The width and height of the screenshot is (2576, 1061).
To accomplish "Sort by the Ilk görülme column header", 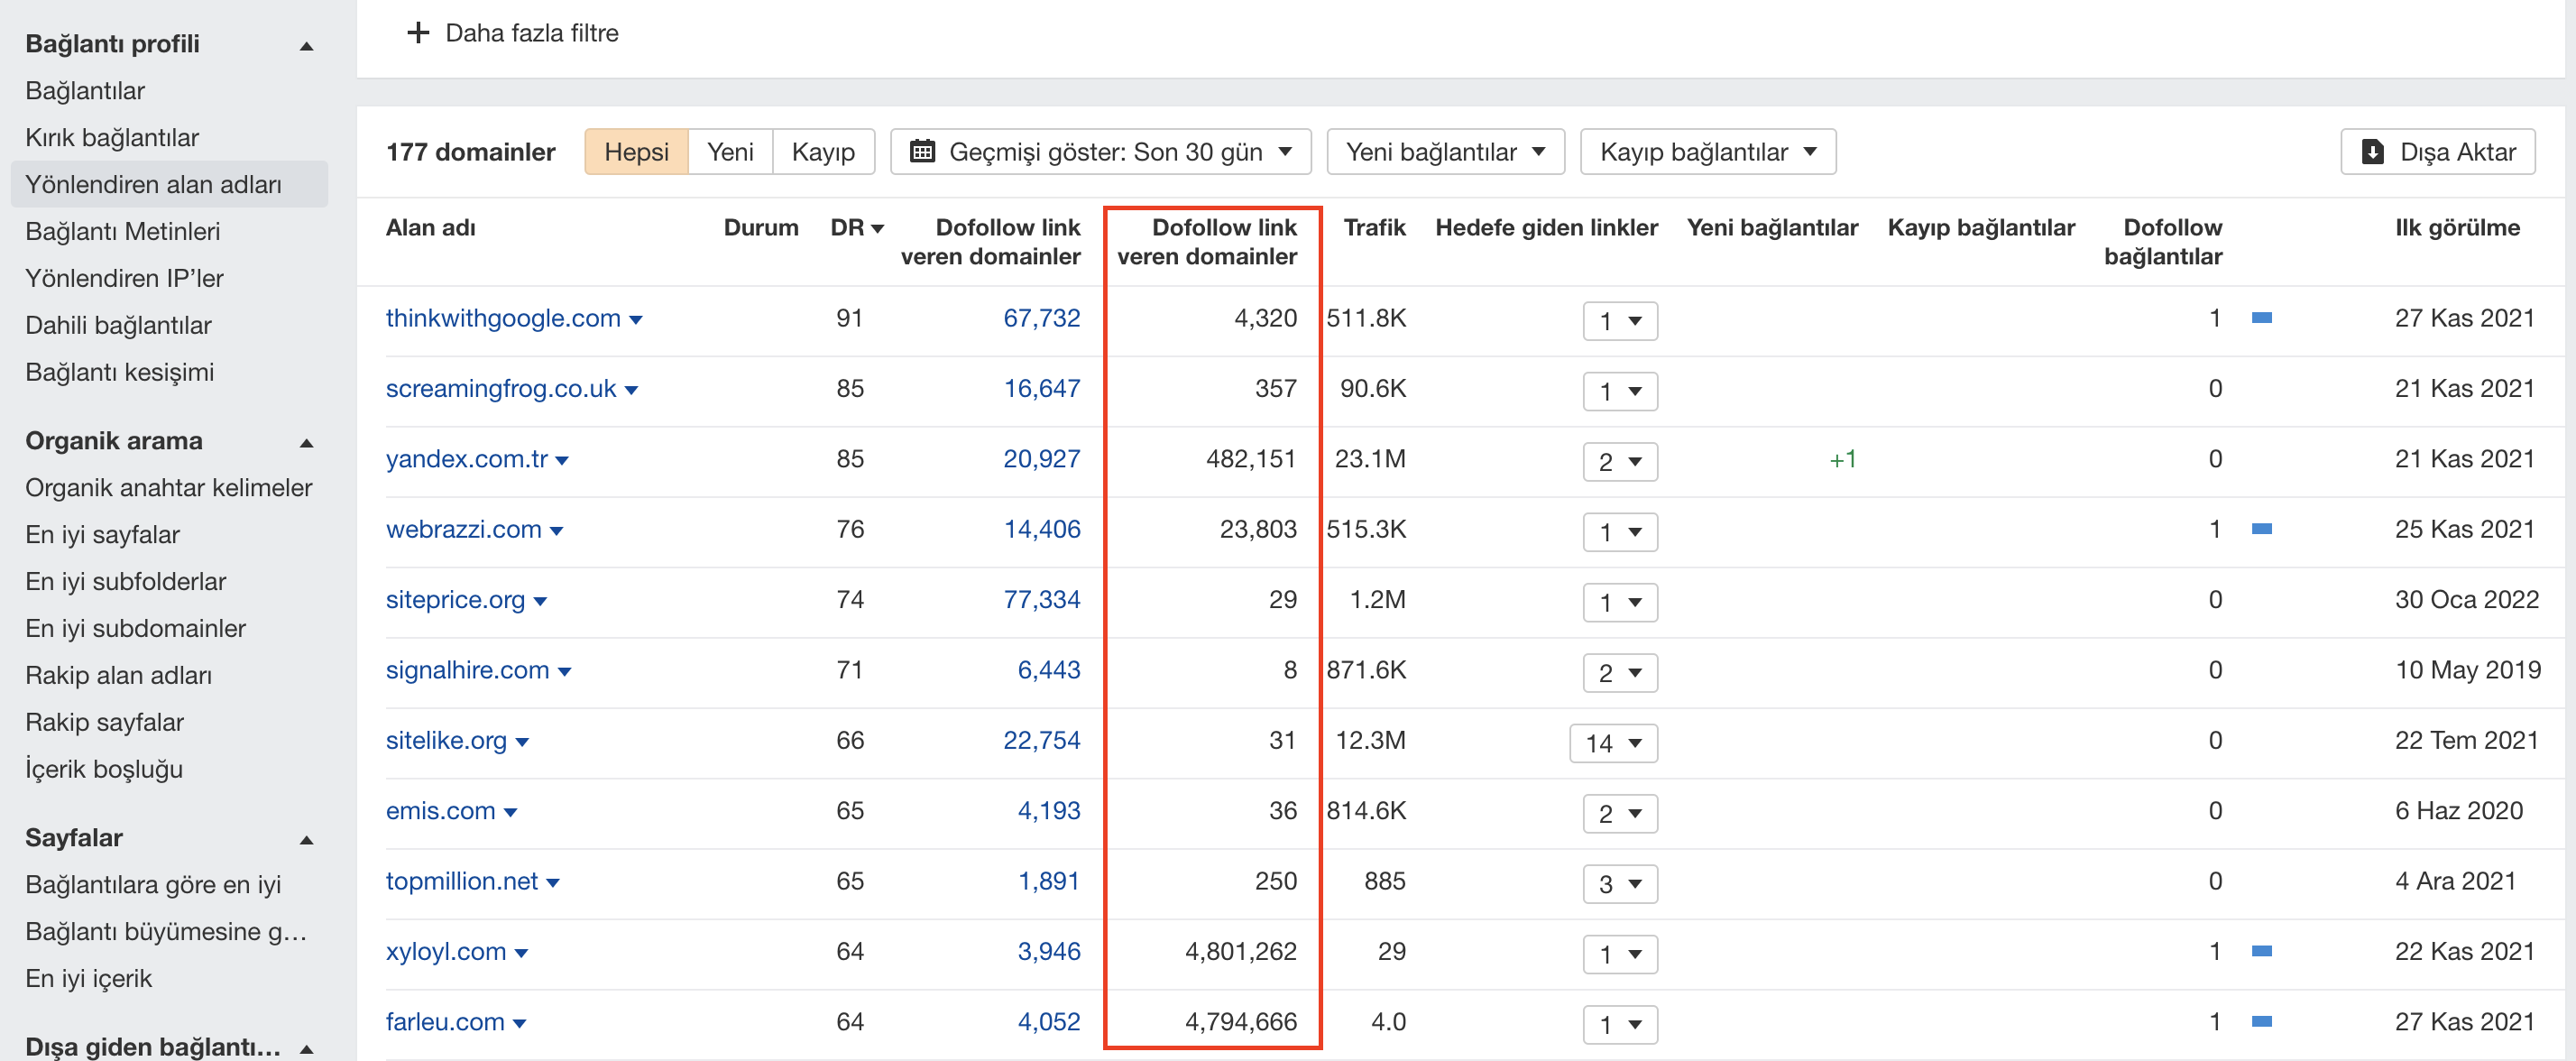I will pyautogui.click(x=2457, y=228).
